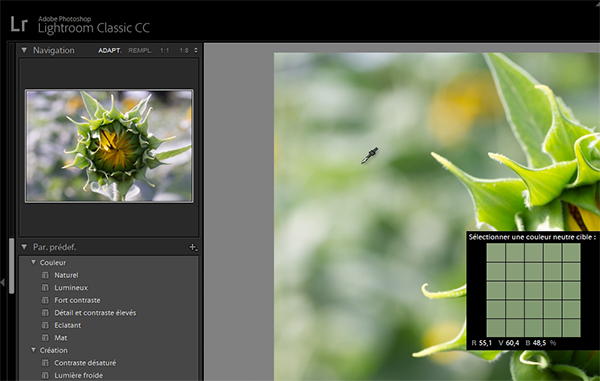
Task: Open the zoom ratio stepper arrows
Action: pos(196,50)
